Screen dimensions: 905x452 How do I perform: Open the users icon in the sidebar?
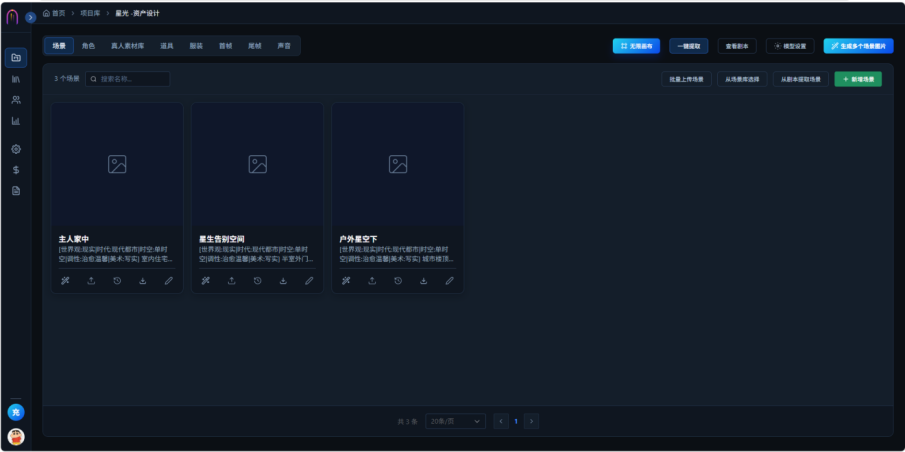16,100
